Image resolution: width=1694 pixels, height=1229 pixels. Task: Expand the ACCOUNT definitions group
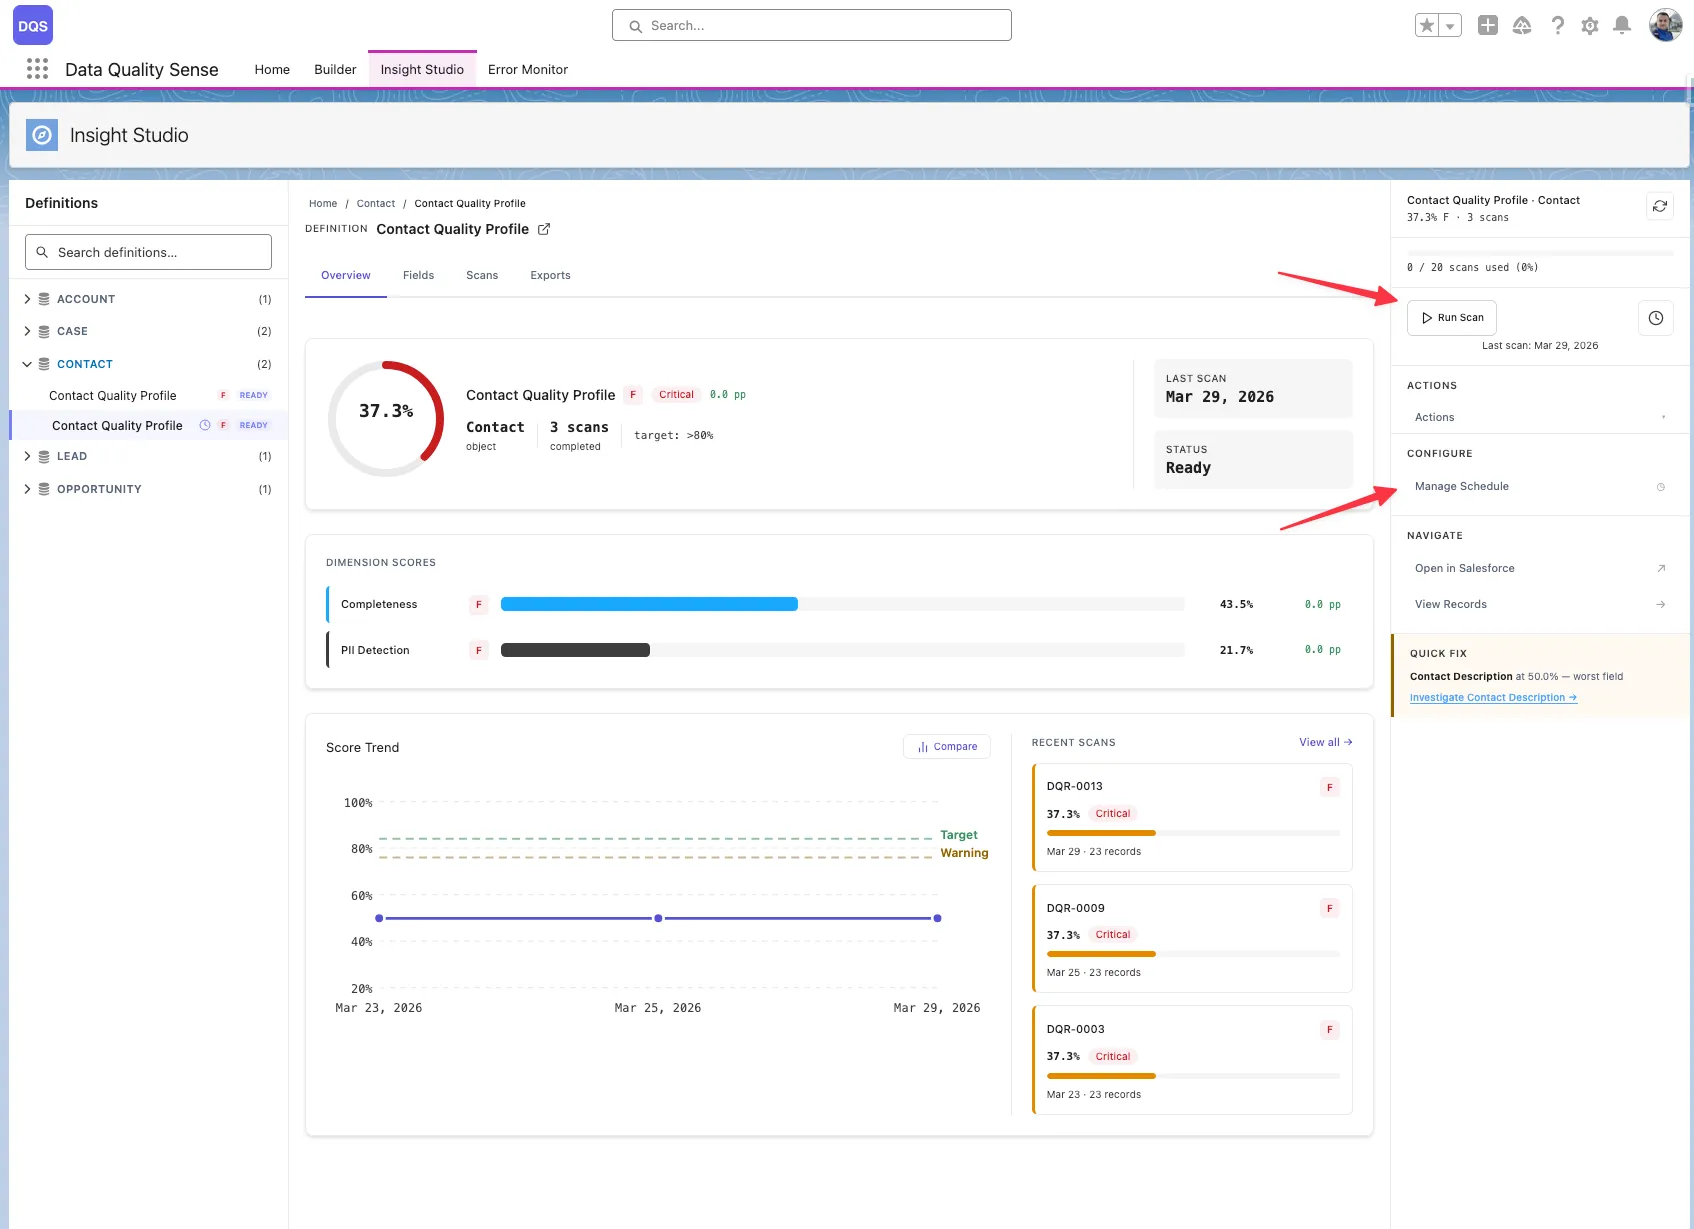pos(28,299)
